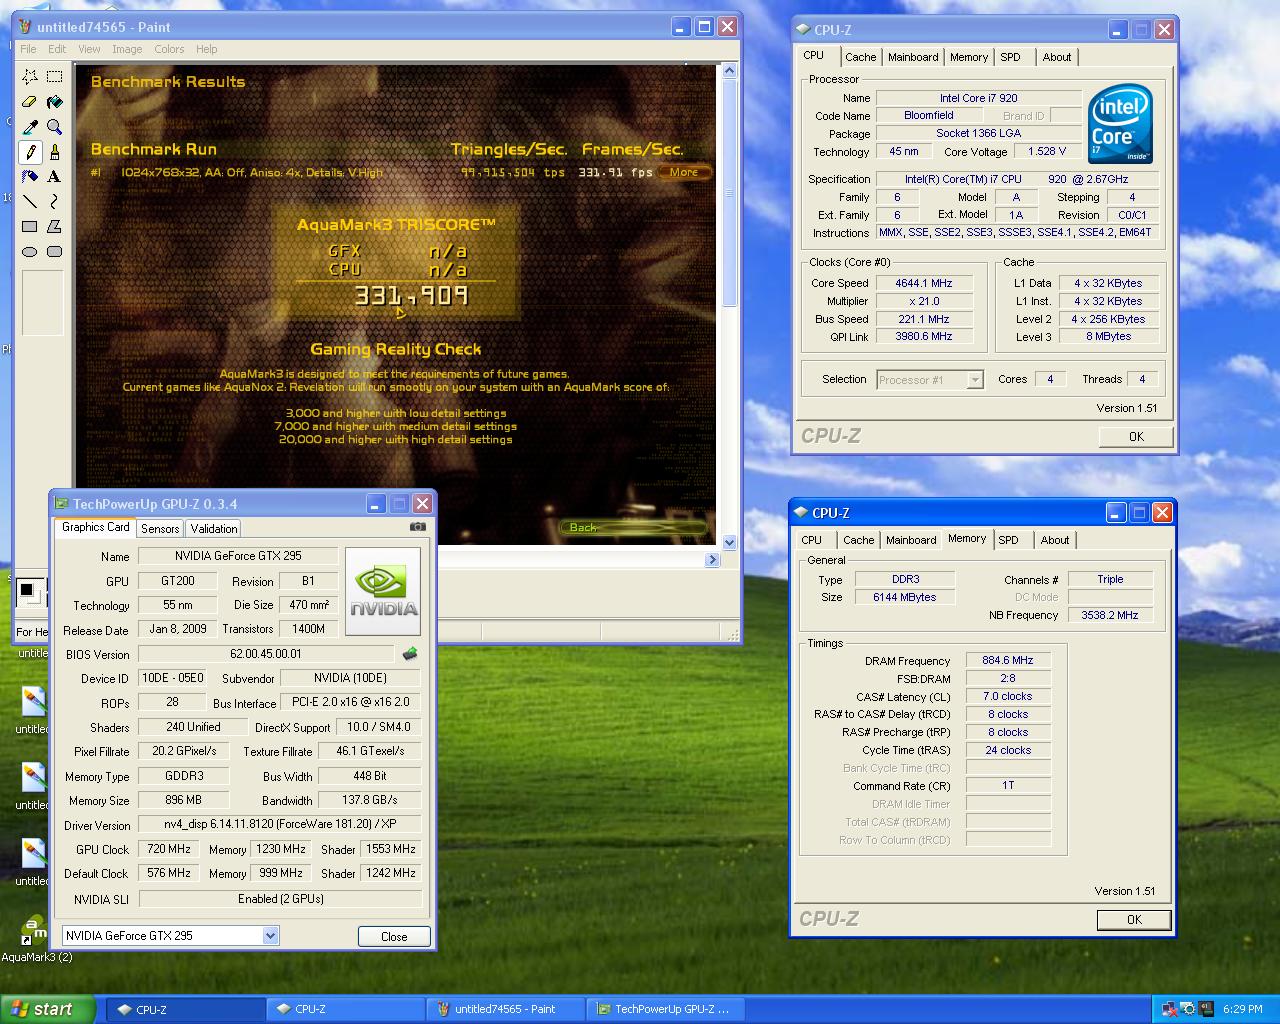Open the Cache tab in top CPU-Z window

point(860,57)
